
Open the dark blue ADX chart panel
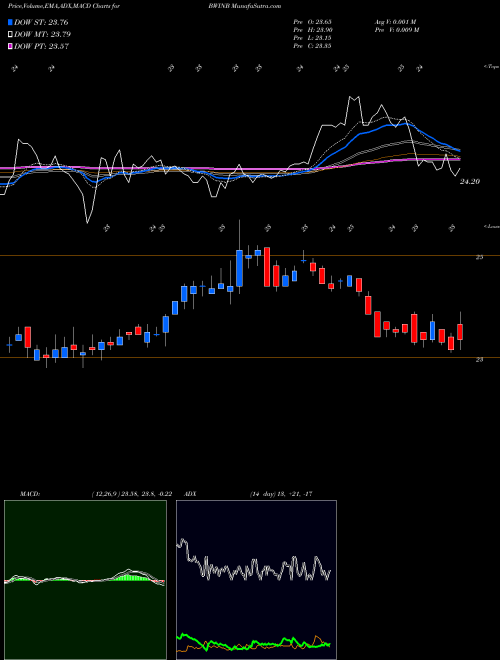click(x=256, y=580)
